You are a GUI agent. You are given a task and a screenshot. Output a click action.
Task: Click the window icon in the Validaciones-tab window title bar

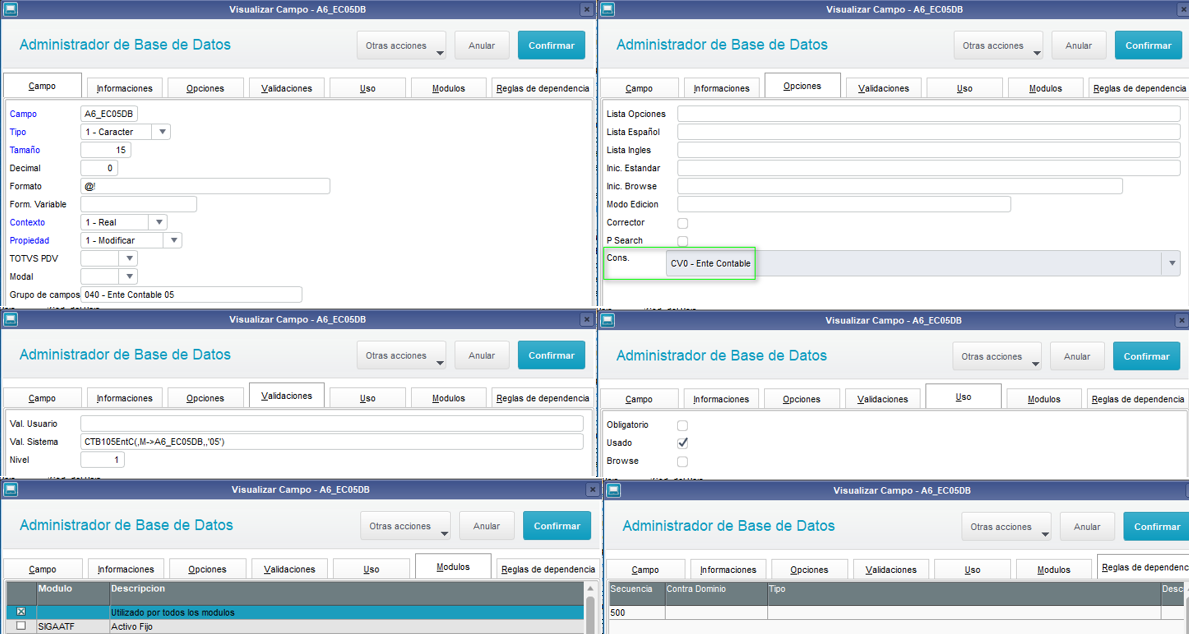(x=11, y=319)
